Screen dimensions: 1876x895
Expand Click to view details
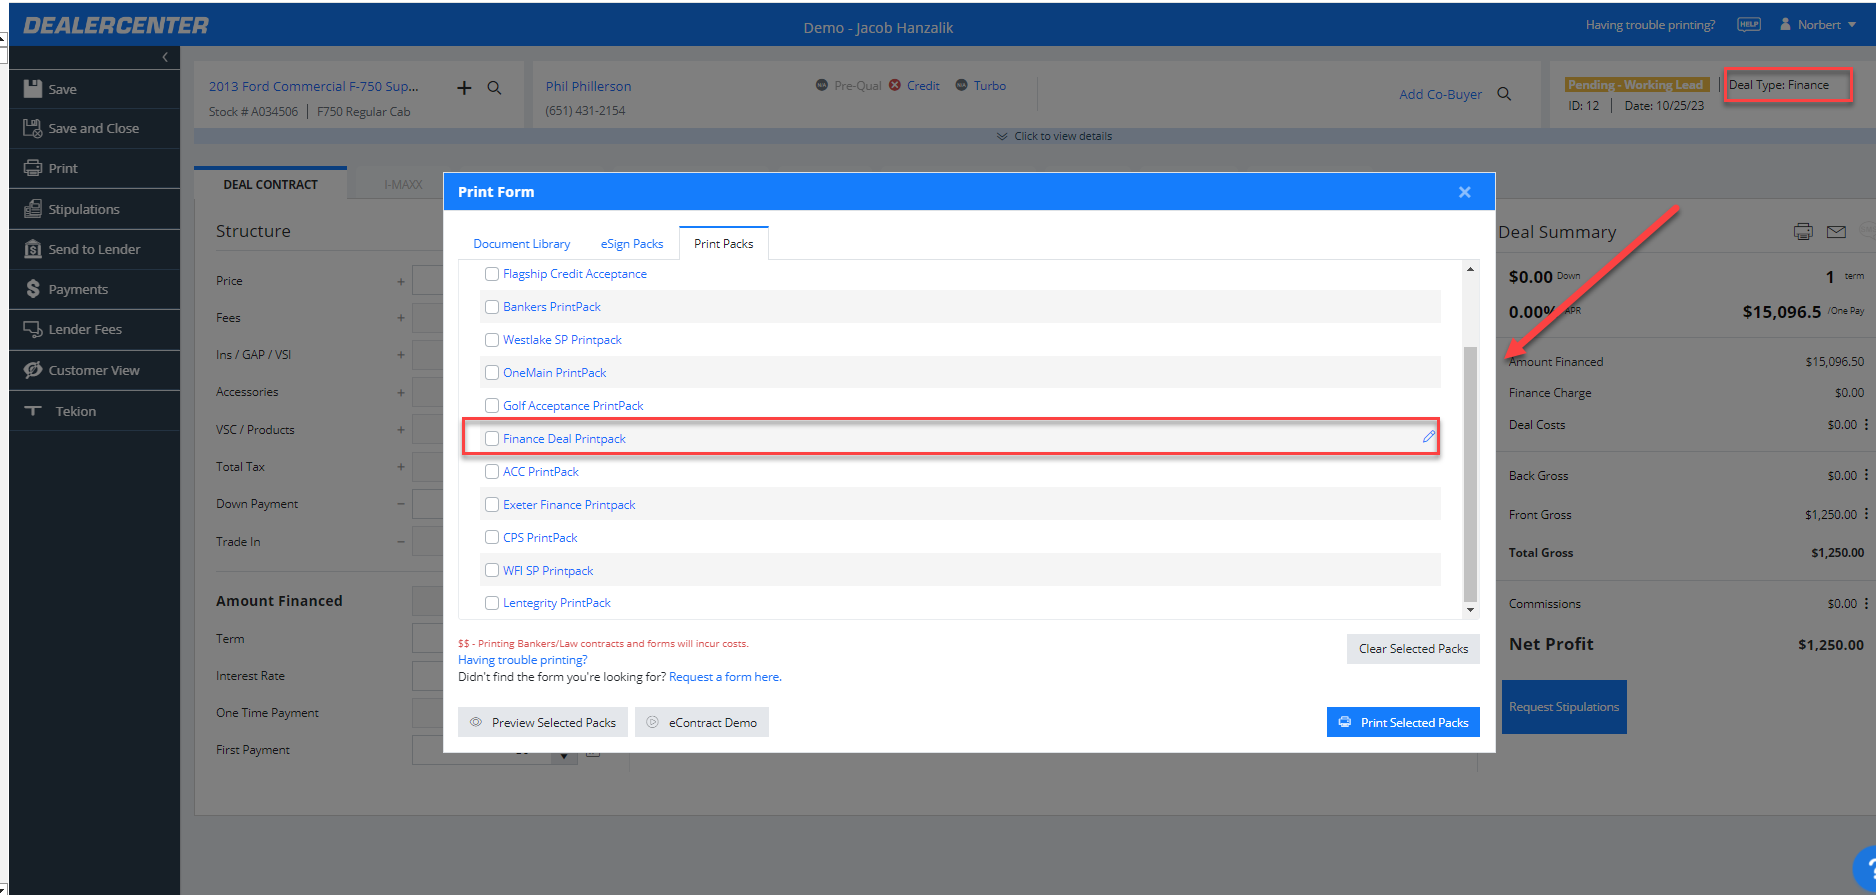point(1054,136)
